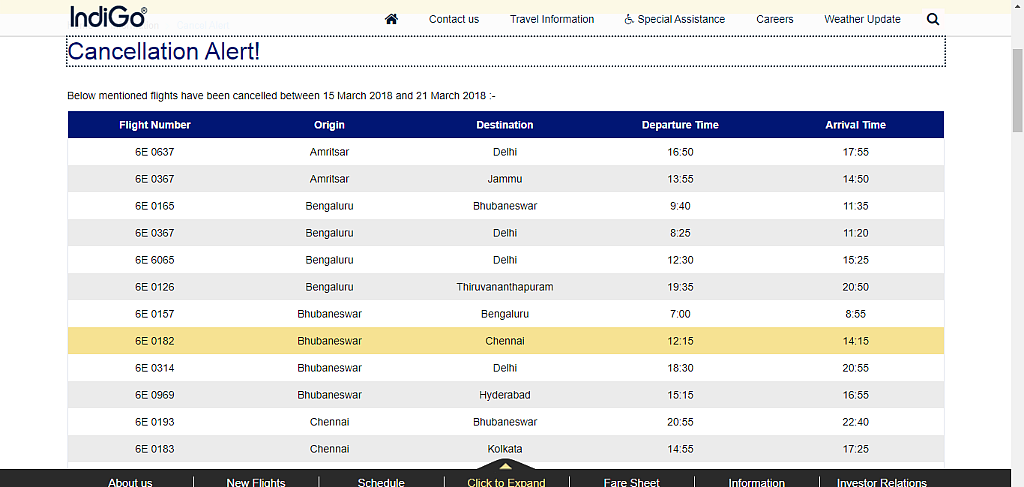The width and height of the screenshot is (1024, 487).
Task: Select flight number 6E 0126
Action: pos(155,287)
